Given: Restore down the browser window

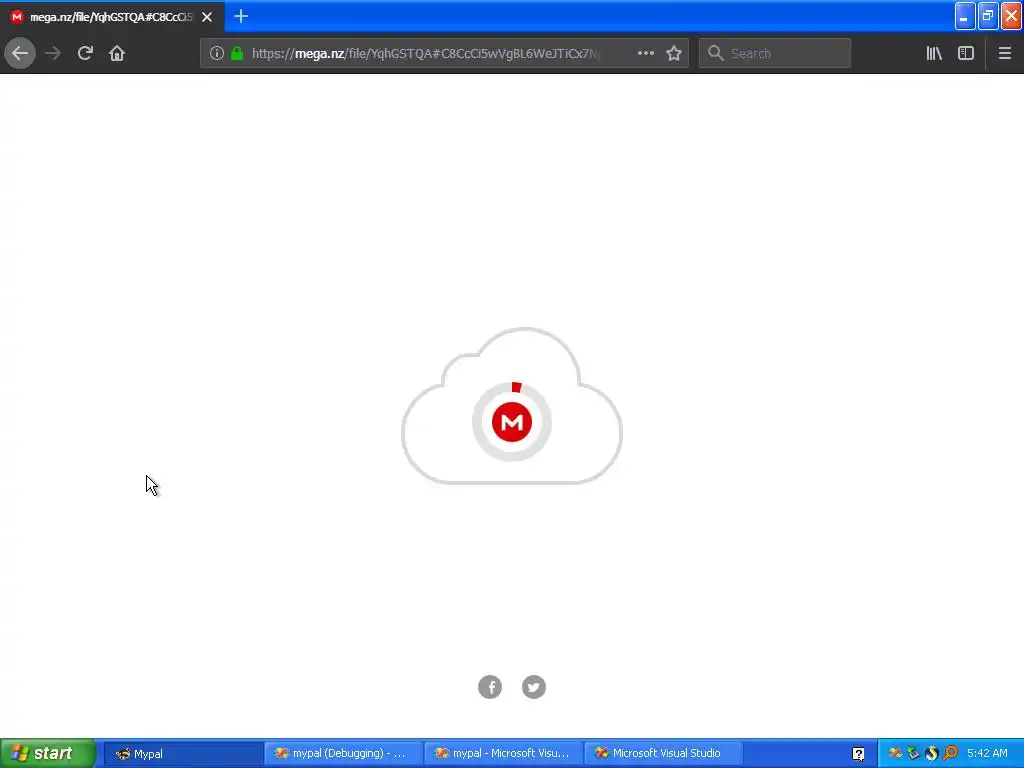Looking at the screenshot, I should tap(988, 16).
